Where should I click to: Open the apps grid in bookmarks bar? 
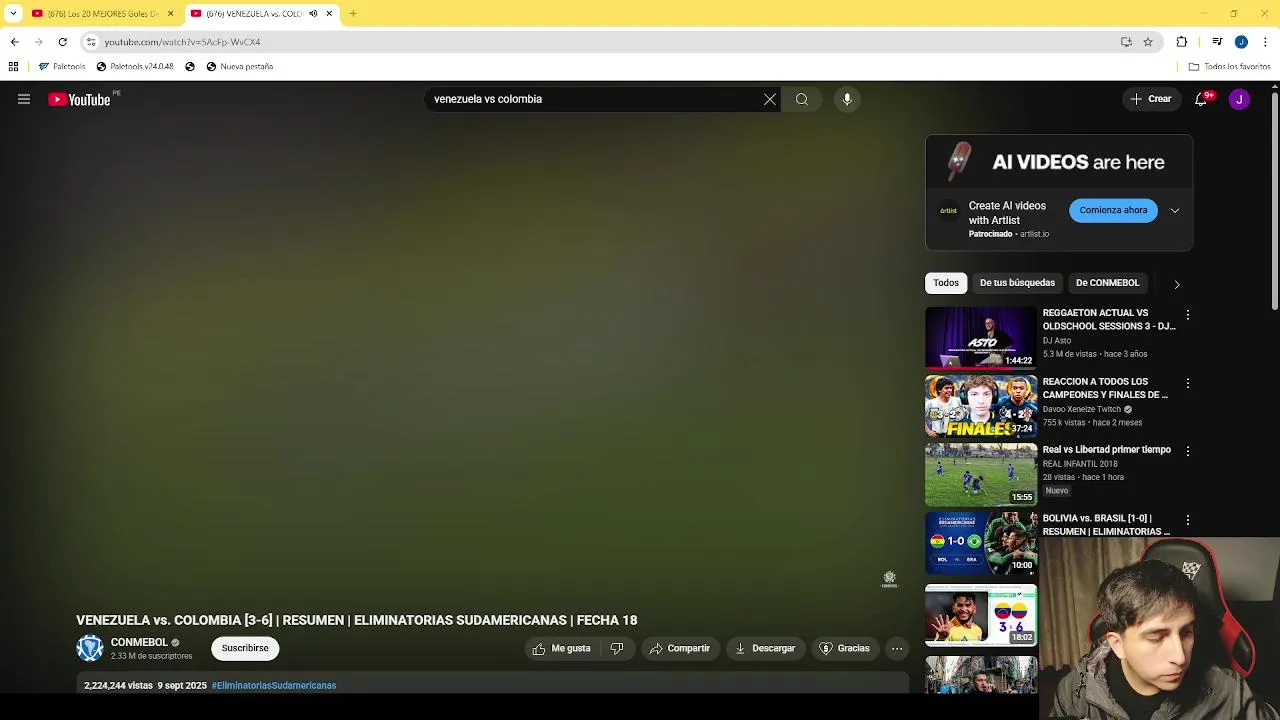tap(13, 67)
